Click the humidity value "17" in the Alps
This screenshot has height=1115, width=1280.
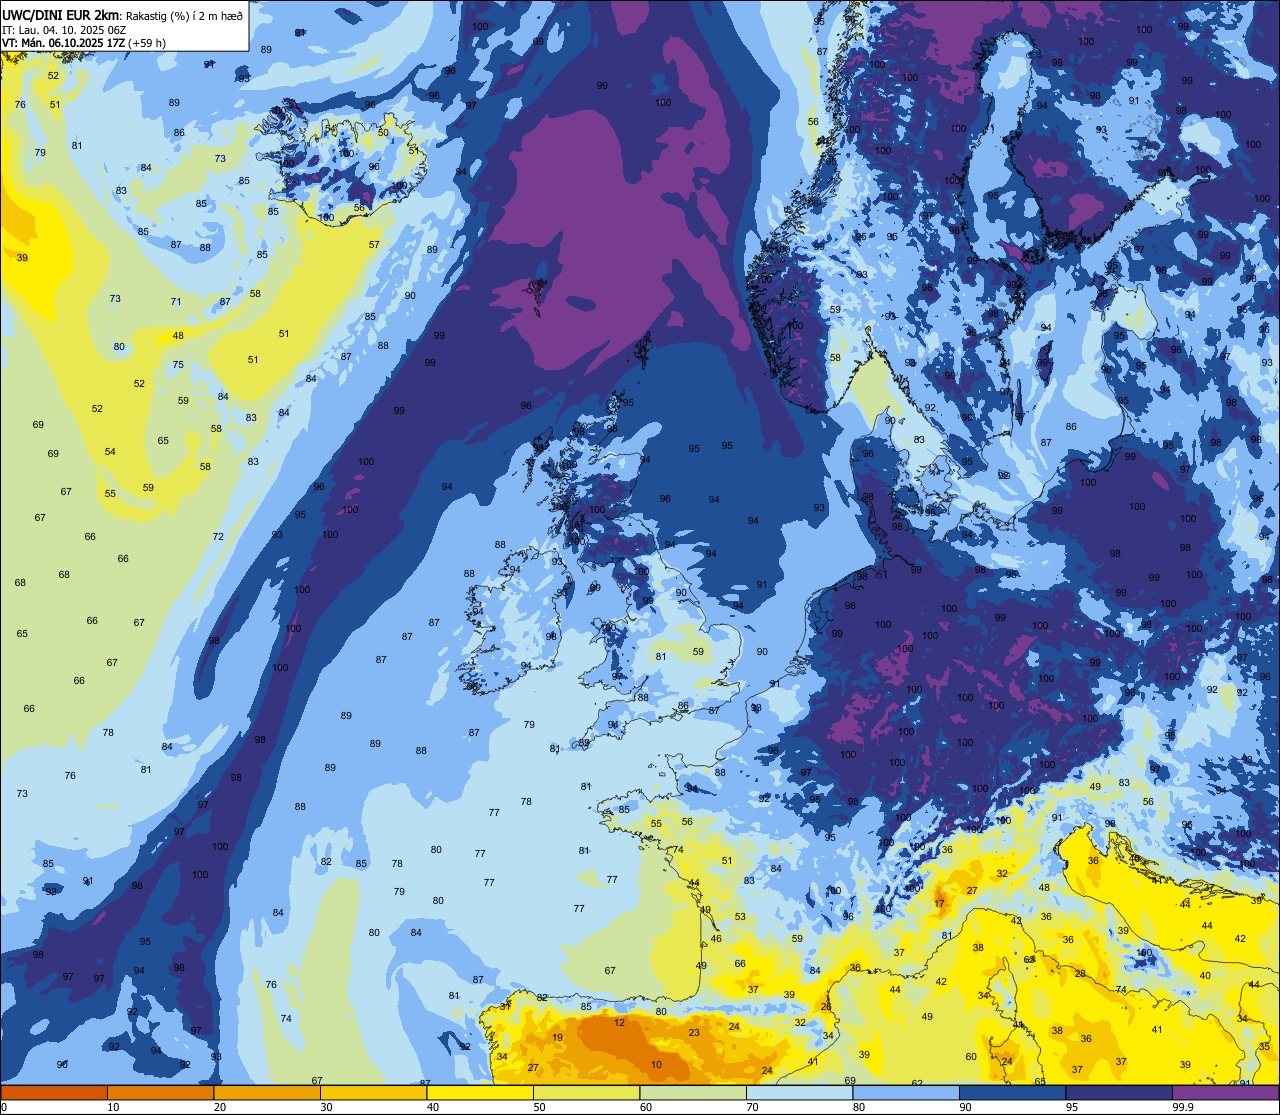pos(939,903)
